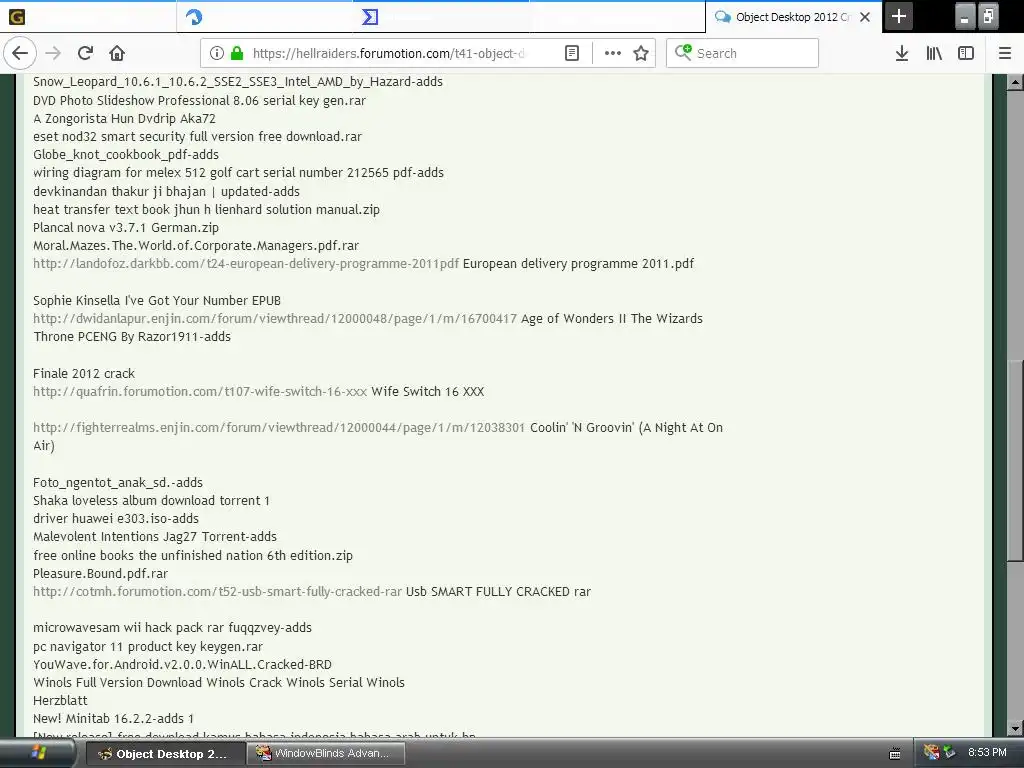Open the Firefox hamburger menu

[1005, 54]
